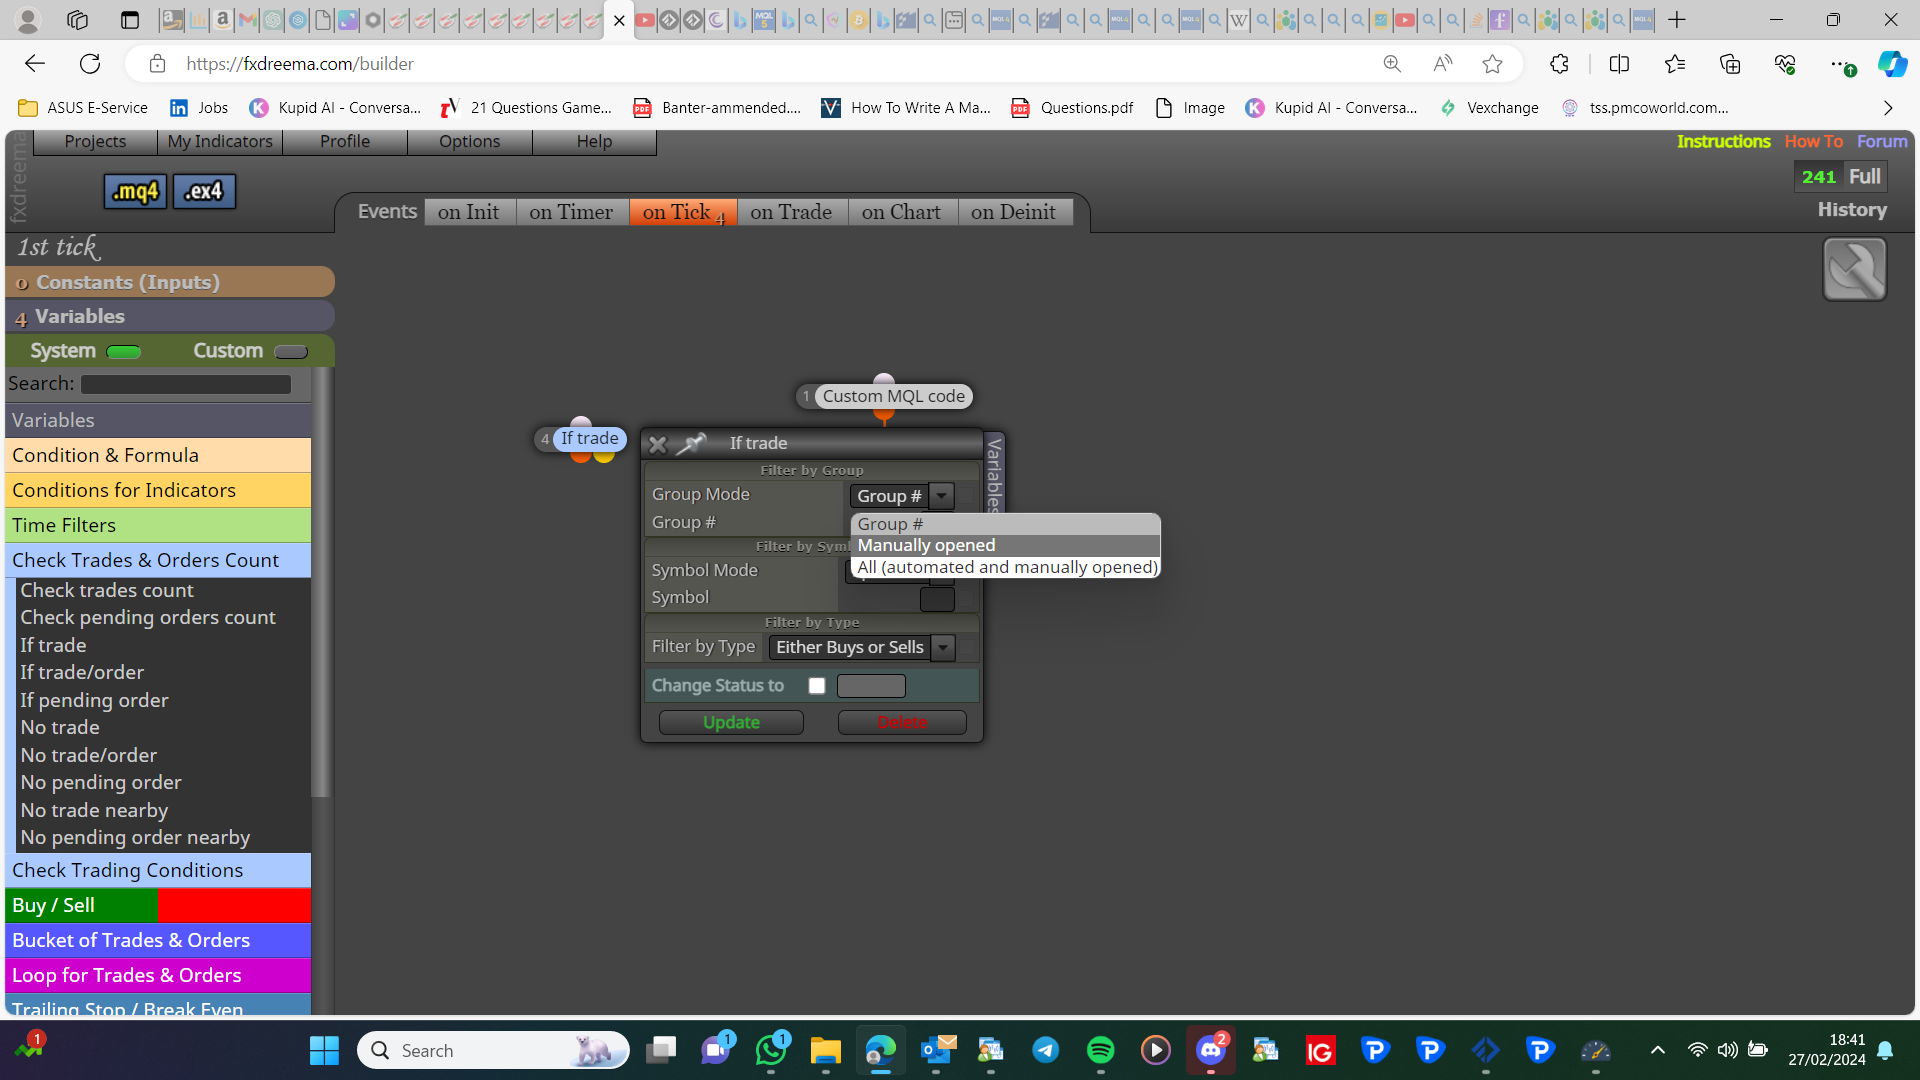Expand Time Filters category
The height and width of the screenshot is (1080, 1920).
coord(158,525)
